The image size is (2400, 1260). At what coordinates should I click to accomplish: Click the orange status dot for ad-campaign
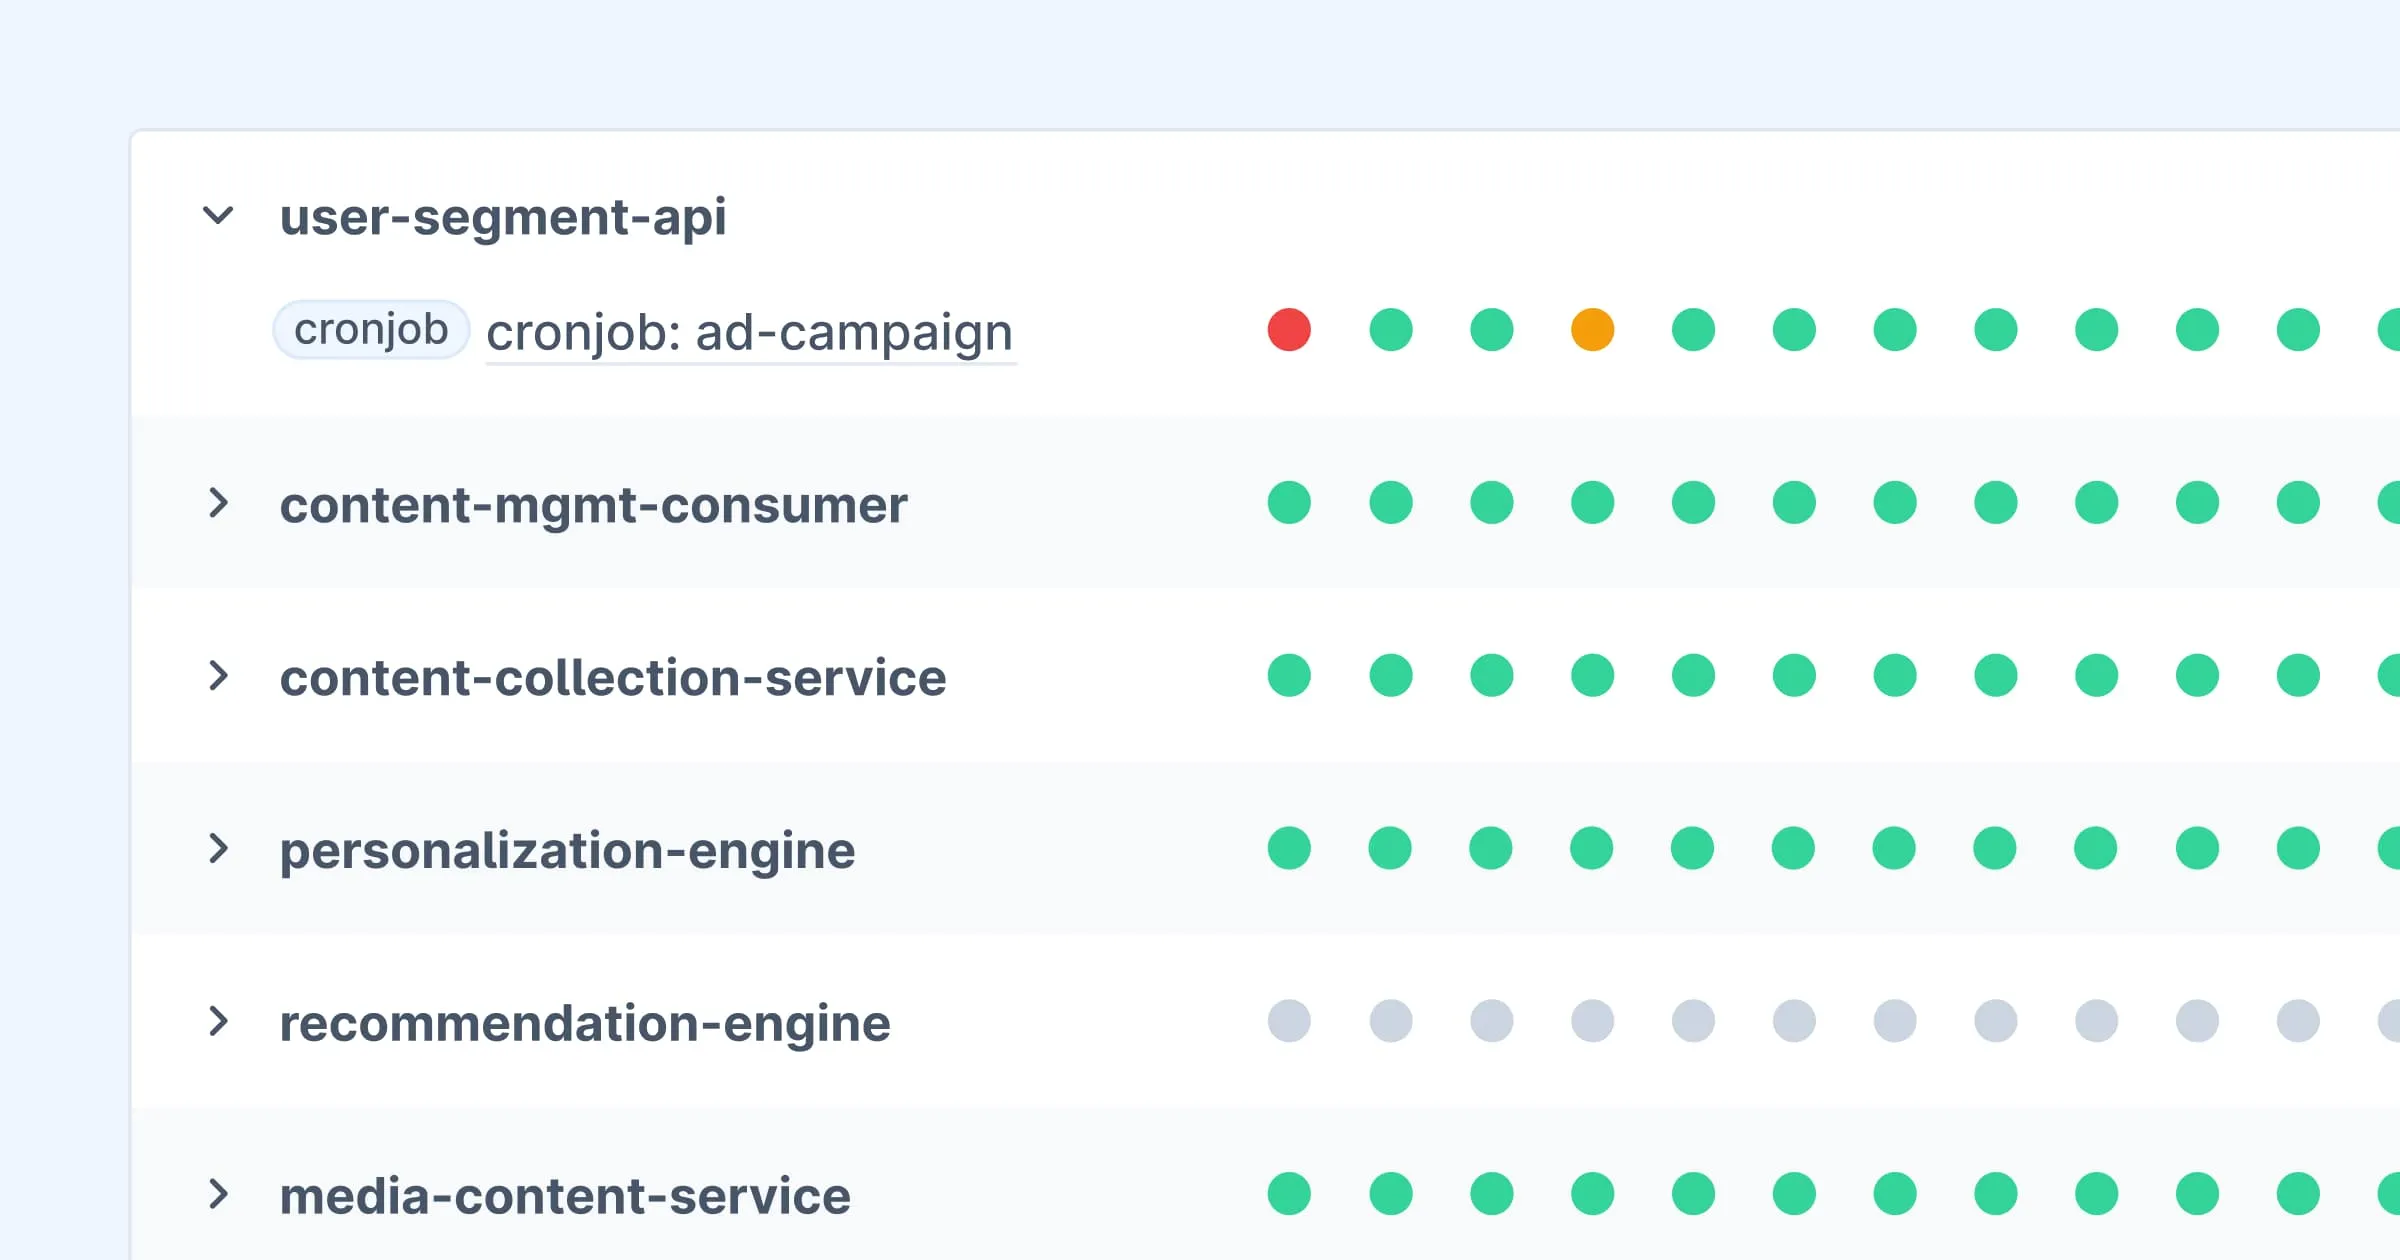pyautogui.click(x=1592, y=330)
